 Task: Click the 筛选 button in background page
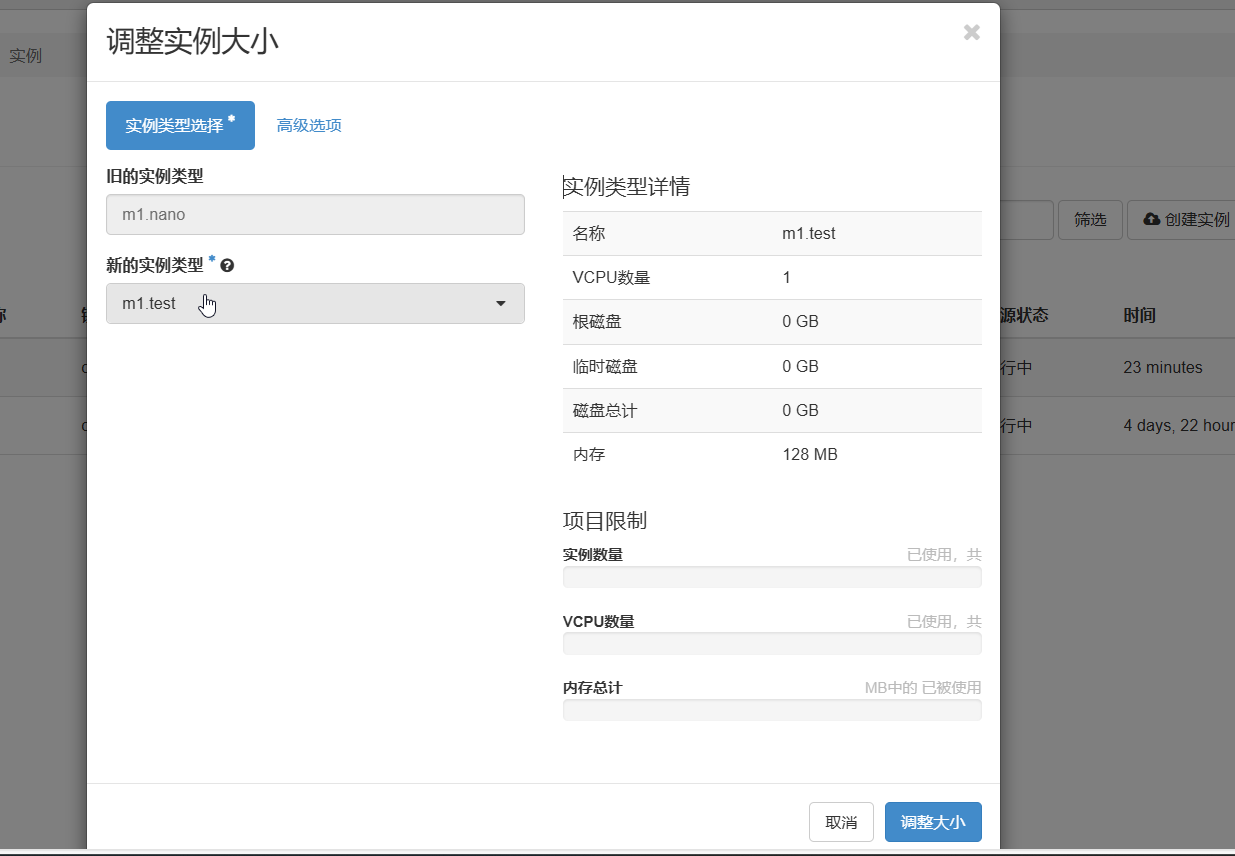(x=1090, y=220)
